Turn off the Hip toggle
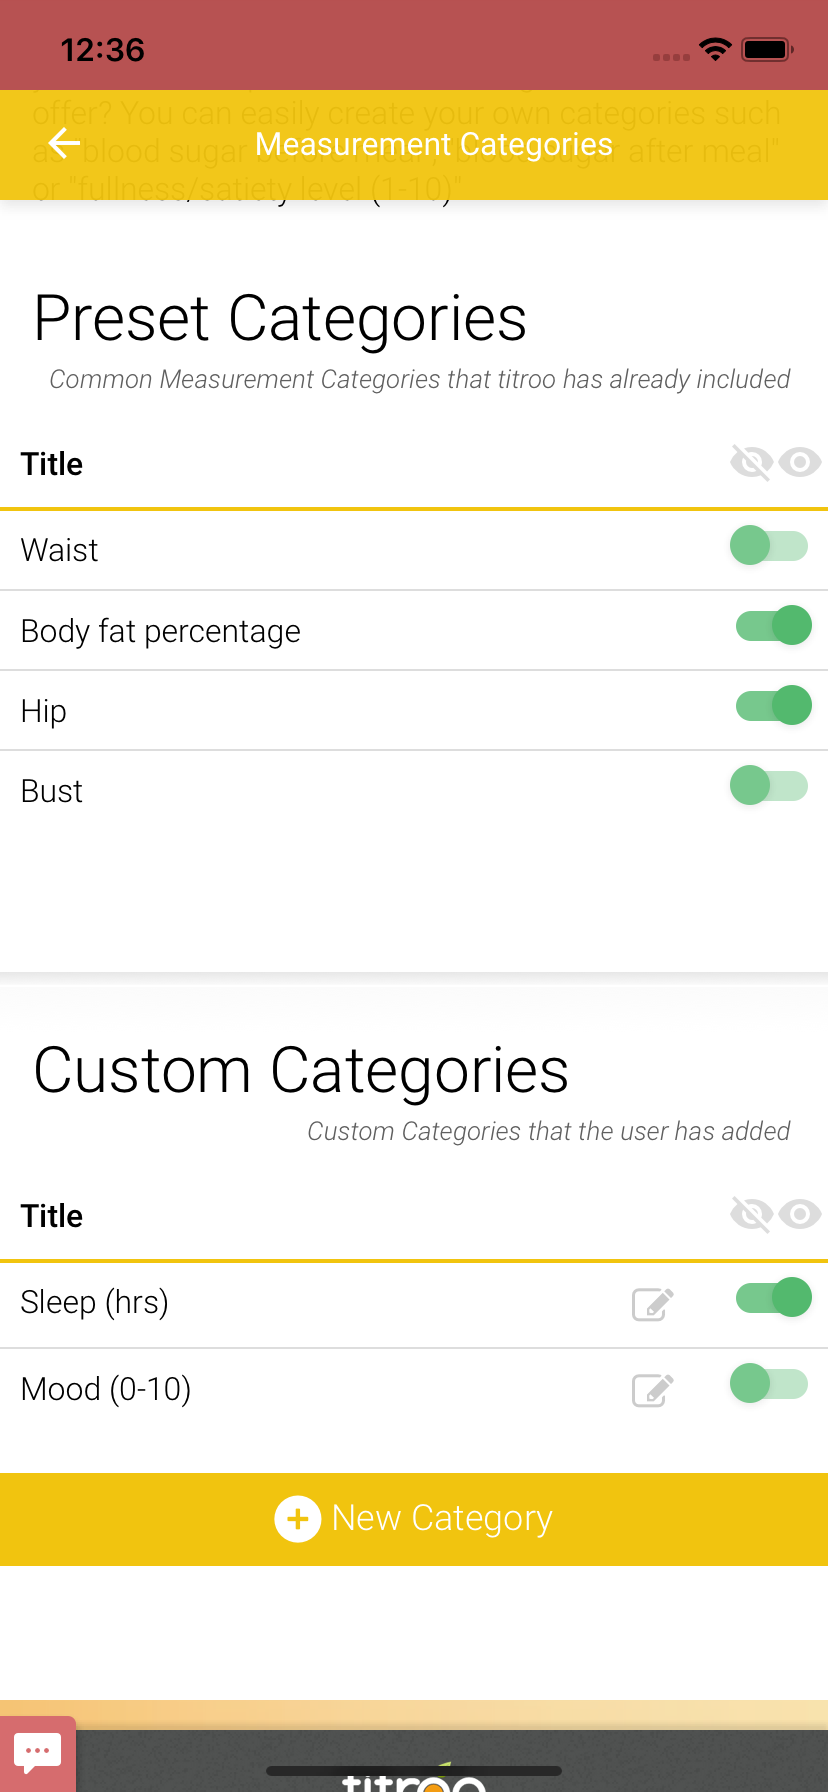828x1792 pixels. (774, 706)
